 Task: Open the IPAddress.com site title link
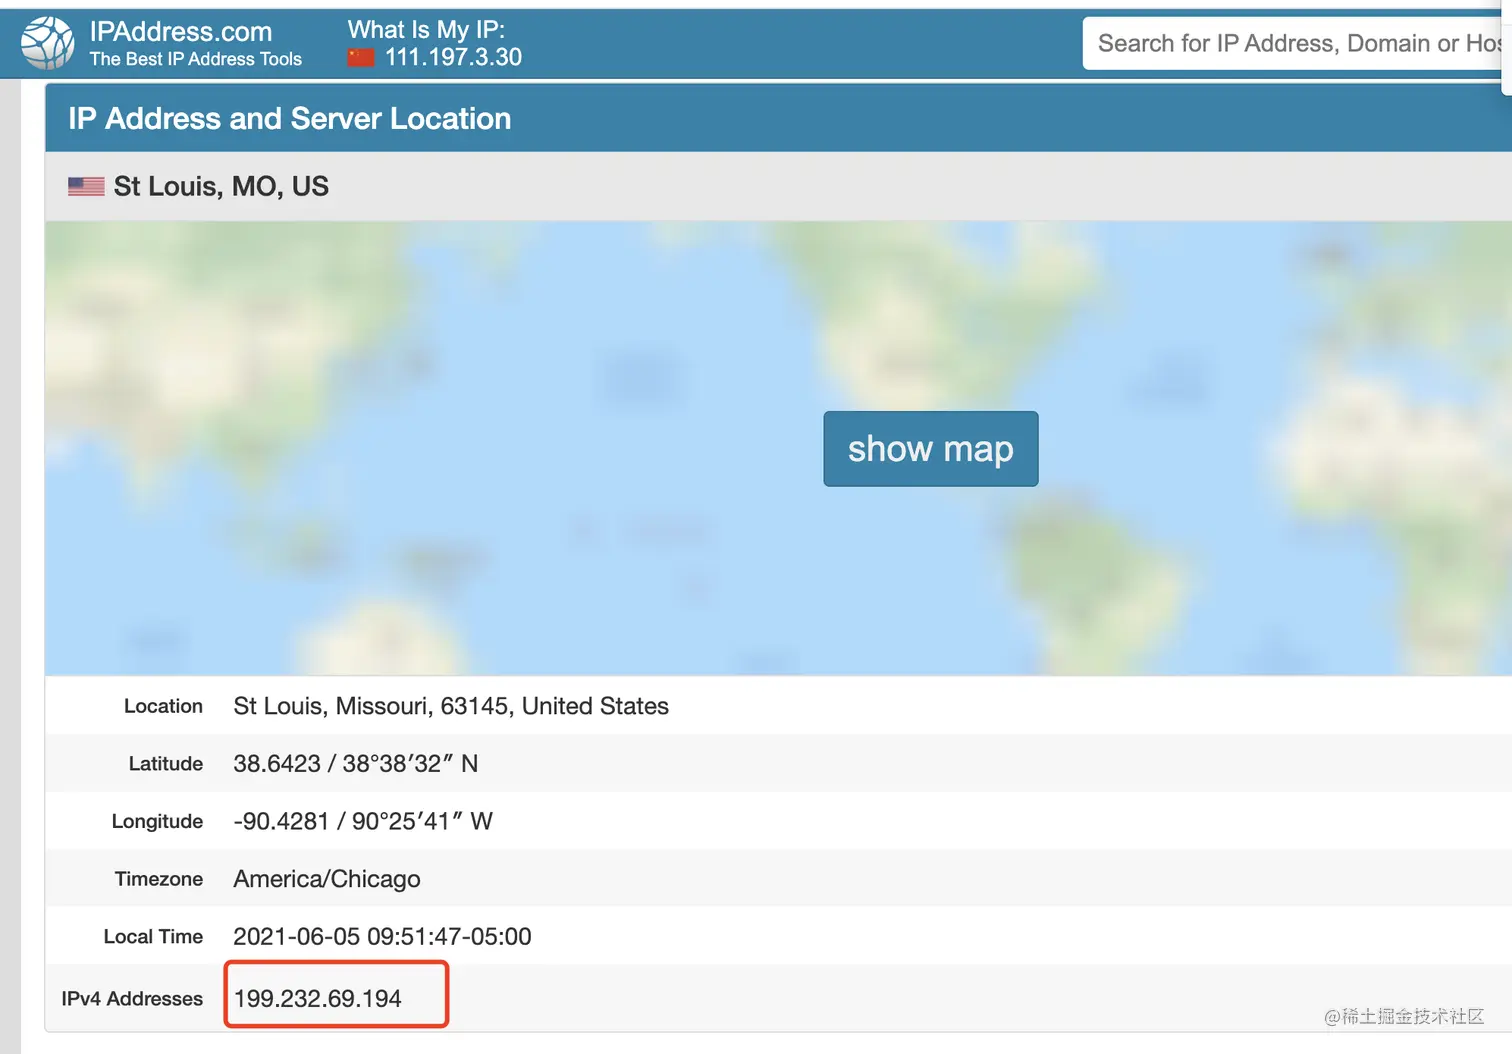pyautogui.click(x=181, y=32)
